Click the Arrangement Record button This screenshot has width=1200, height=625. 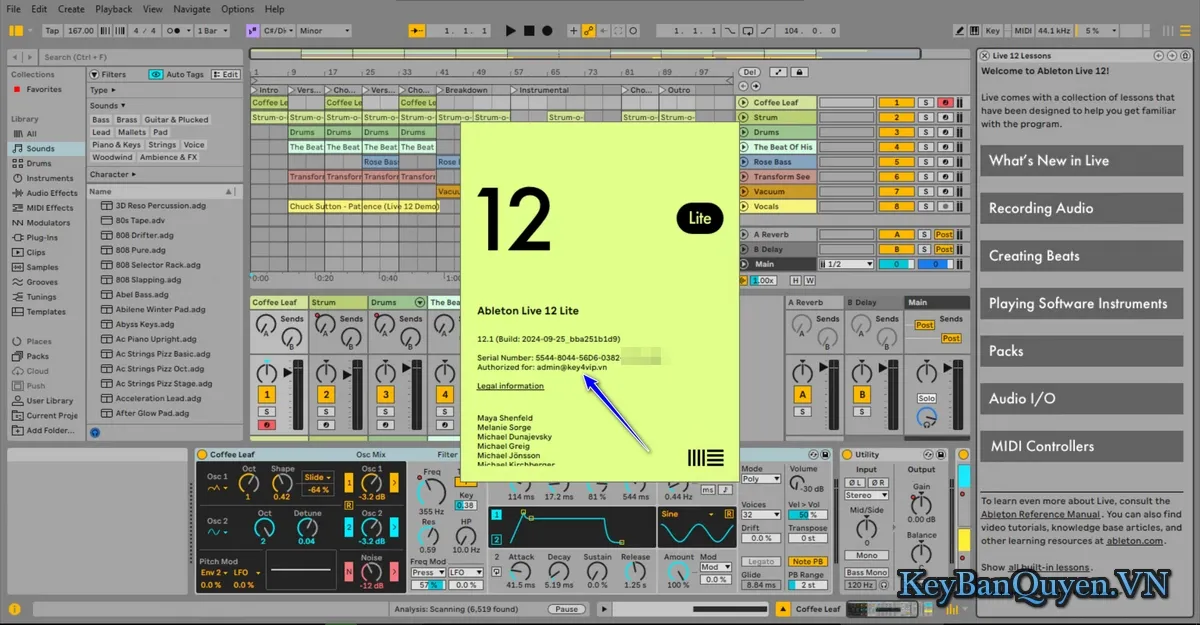click(x=547, y=31)
